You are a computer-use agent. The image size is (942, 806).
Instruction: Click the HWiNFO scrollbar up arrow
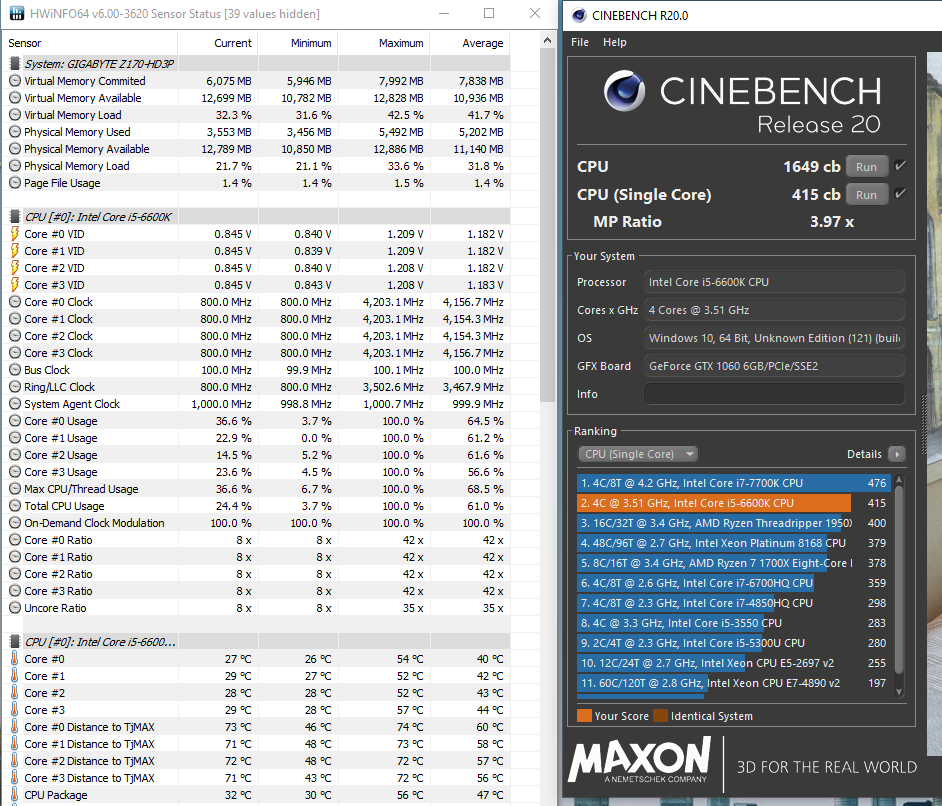click(x=547, y=41)
